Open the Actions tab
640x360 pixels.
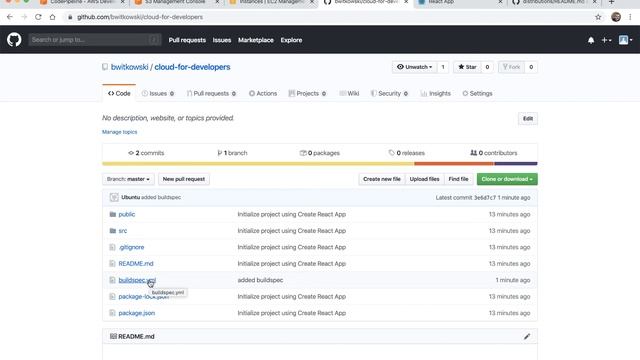tap(263, 93)
